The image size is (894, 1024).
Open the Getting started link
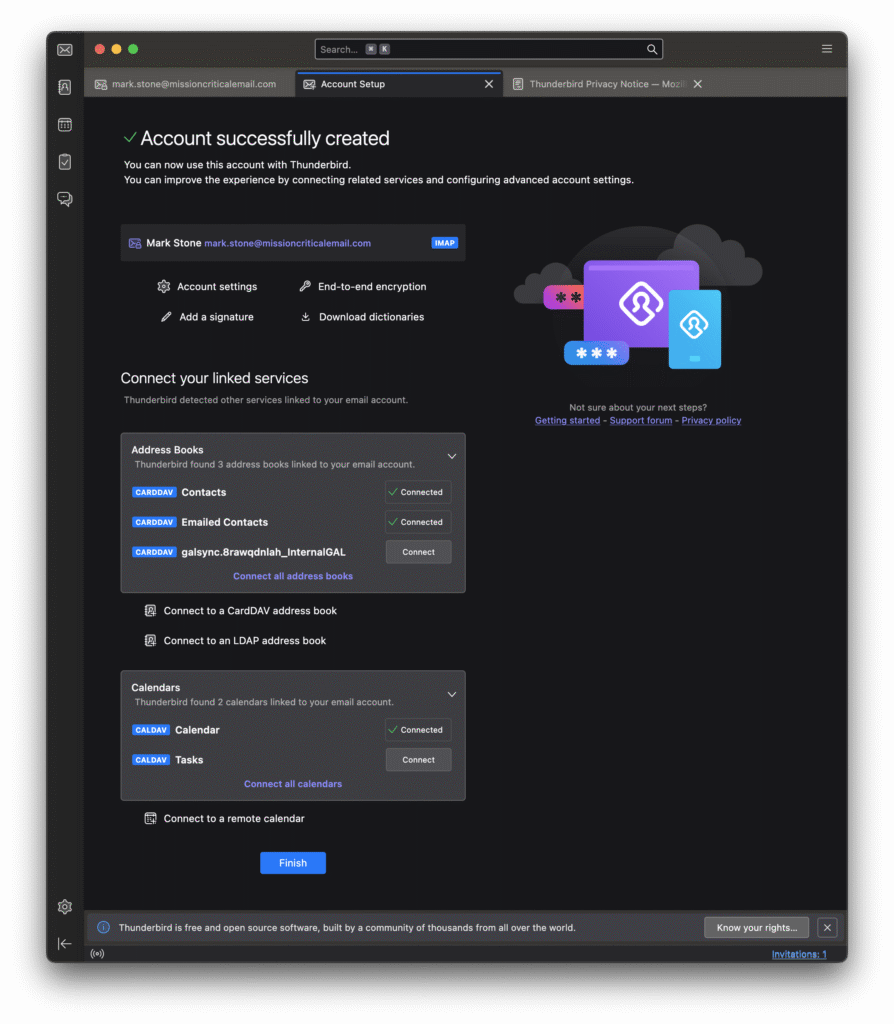point(567,421)
